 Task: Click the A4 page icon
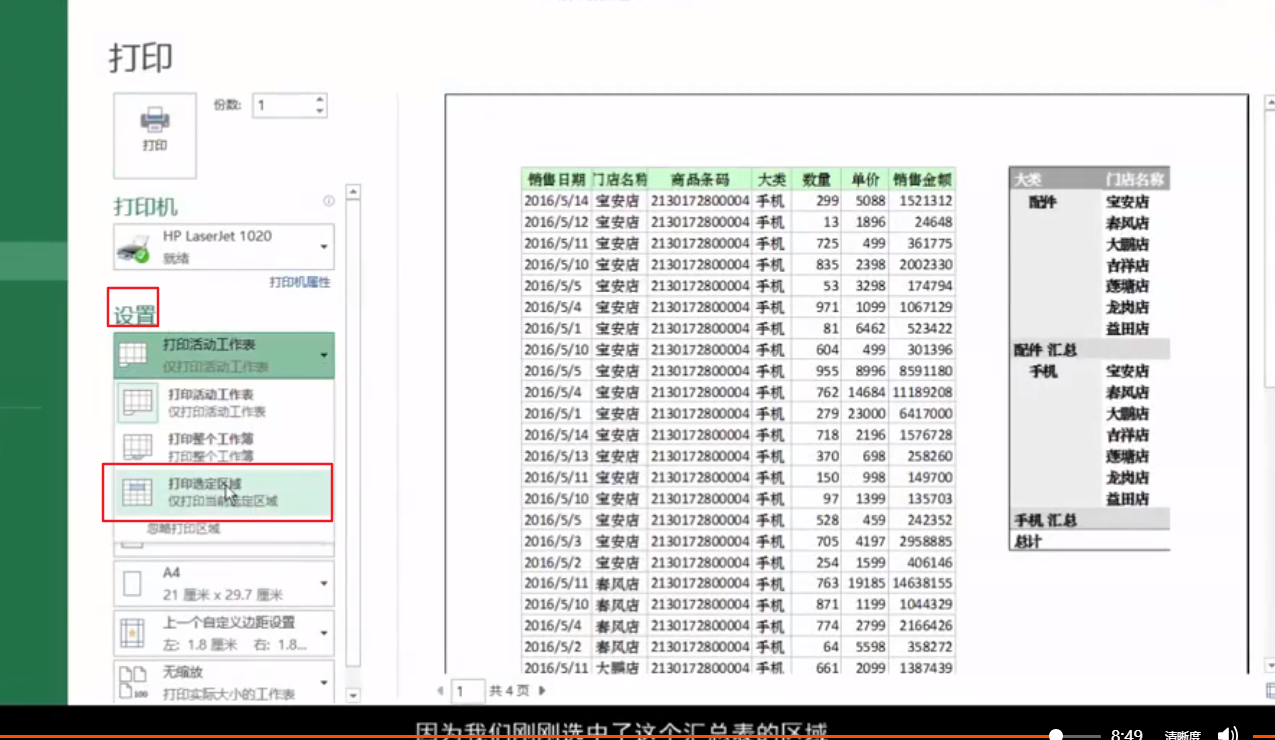[x=132, y=583]
